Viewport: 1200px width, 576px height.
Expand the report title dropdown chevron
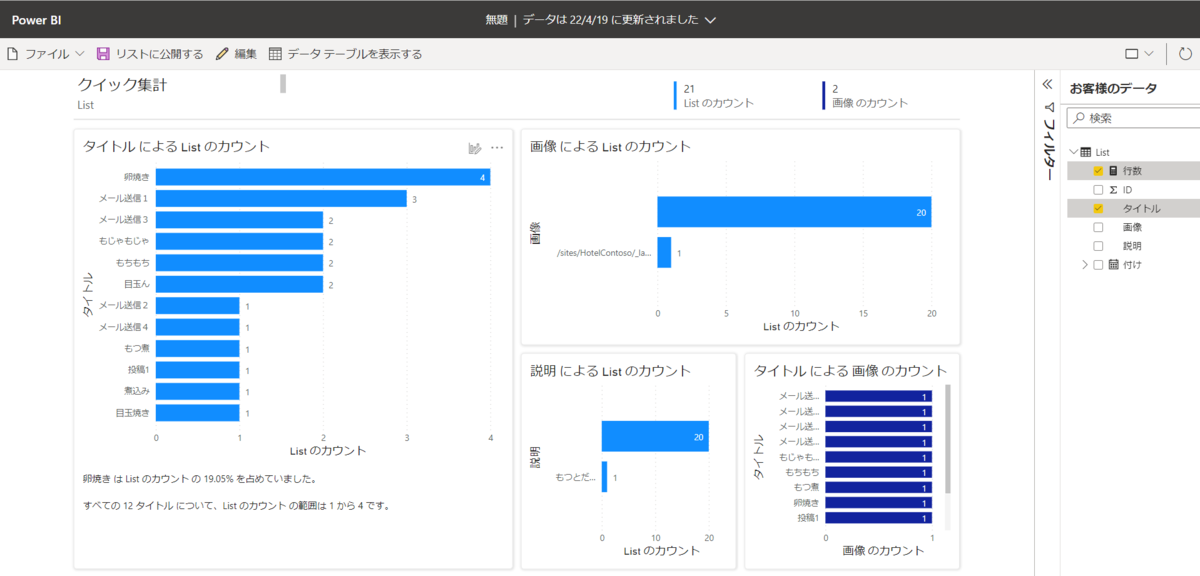click(711, 20)
